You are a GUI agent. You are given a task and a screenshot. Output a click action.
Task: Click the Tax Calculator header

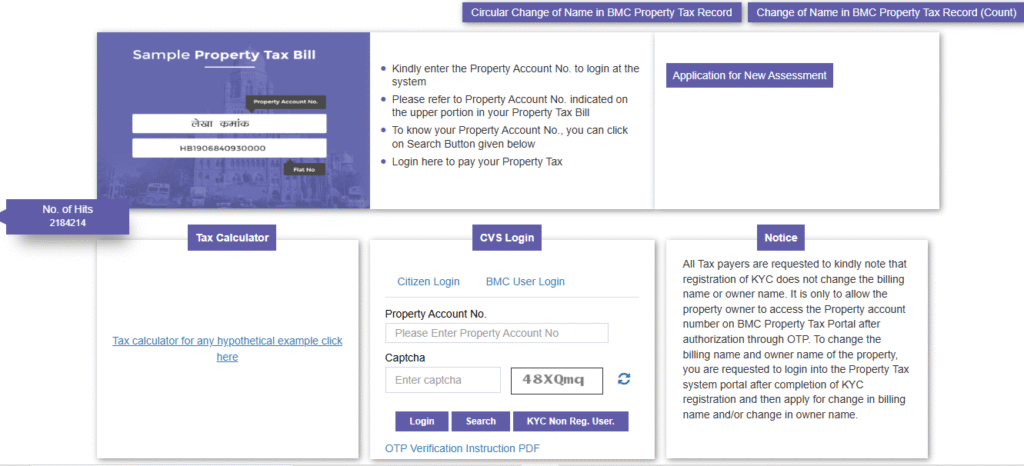point(232,238)
